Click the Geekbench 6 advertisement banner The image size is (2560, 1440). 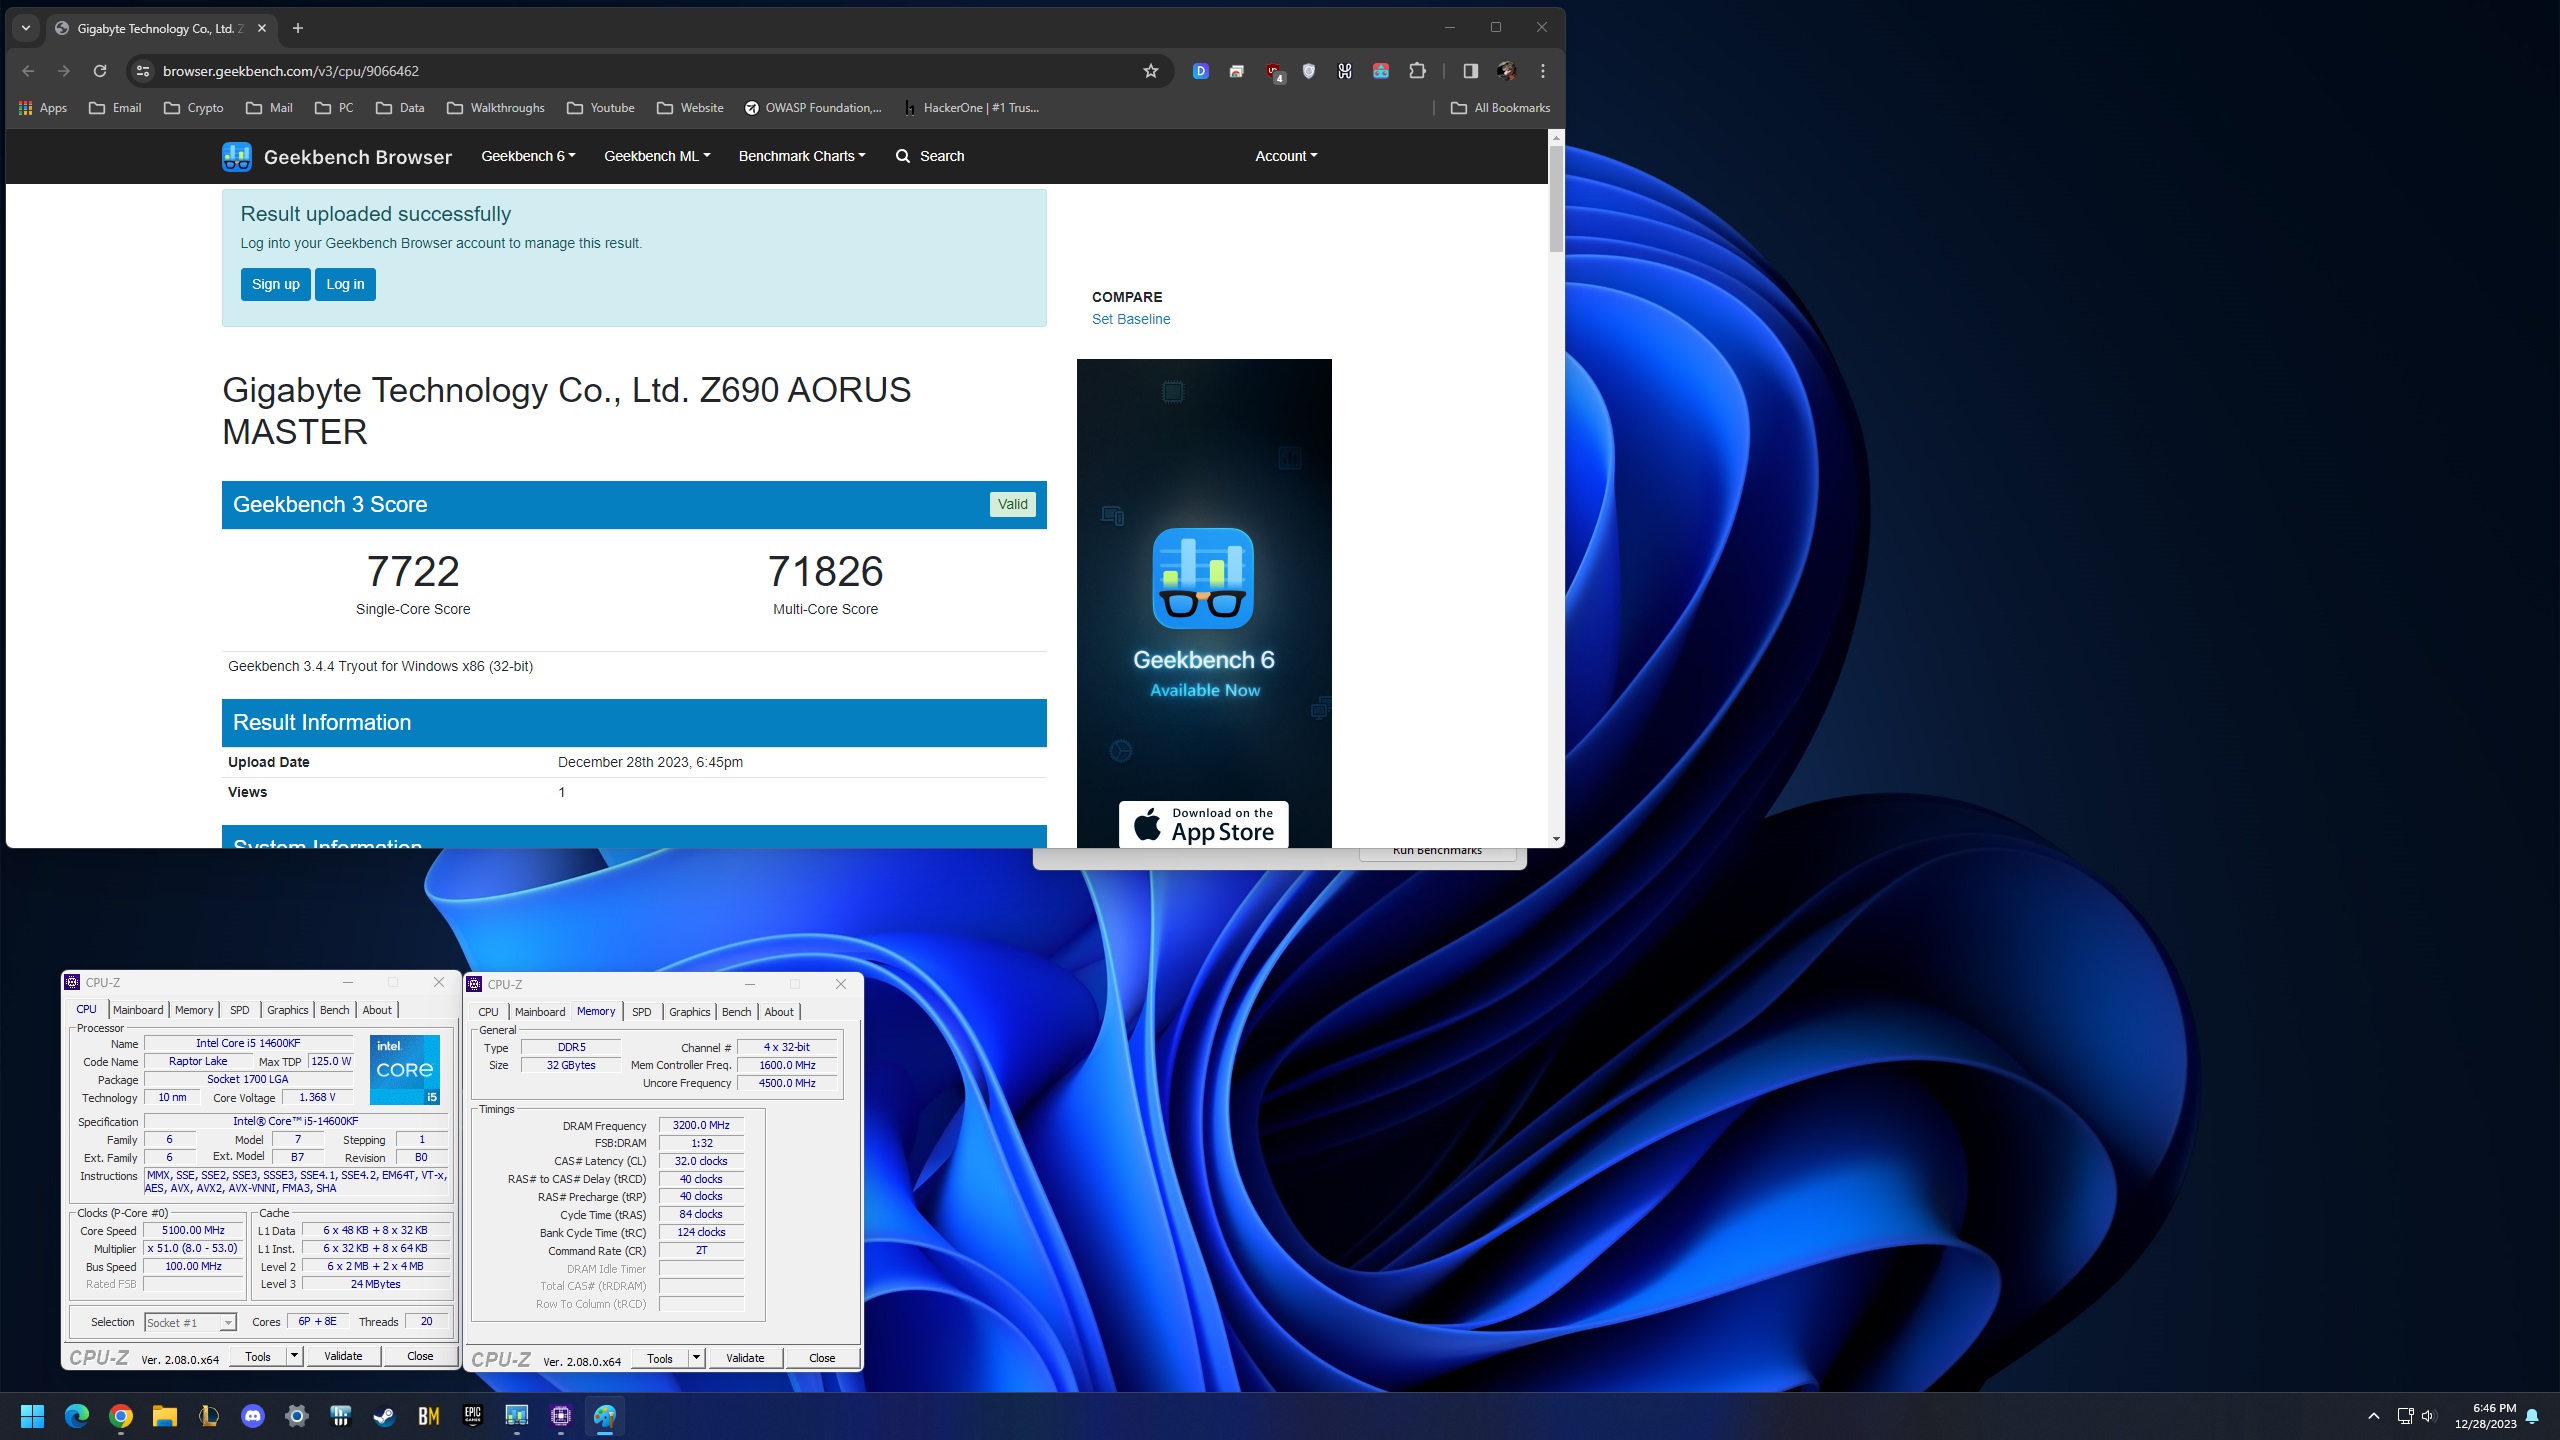point(1204,603)
